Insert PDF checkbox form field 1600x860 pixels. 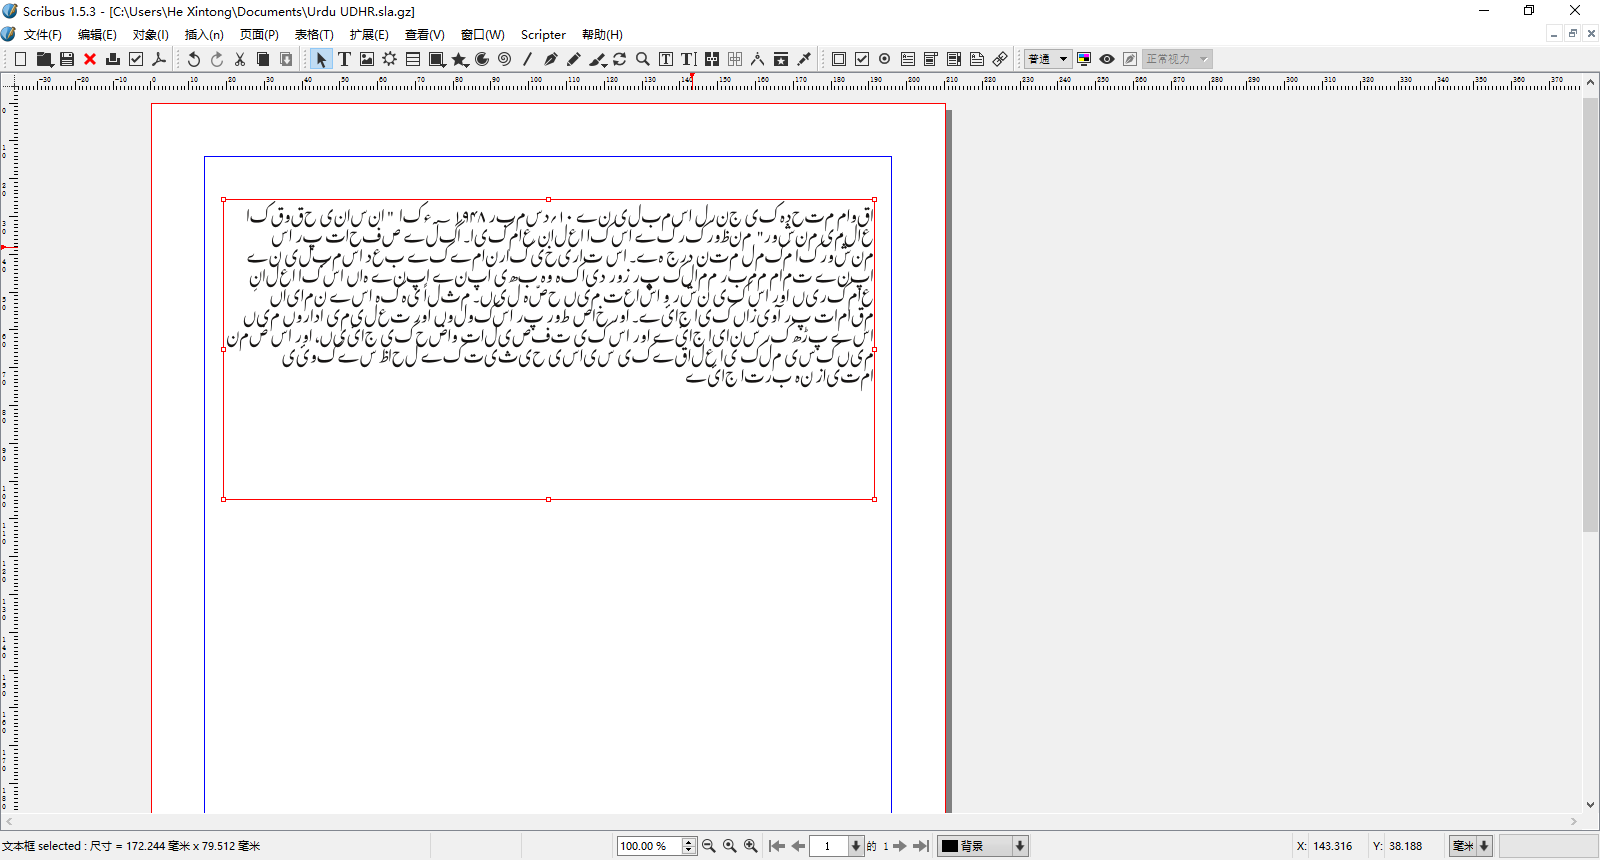click(x=862, y=59)
